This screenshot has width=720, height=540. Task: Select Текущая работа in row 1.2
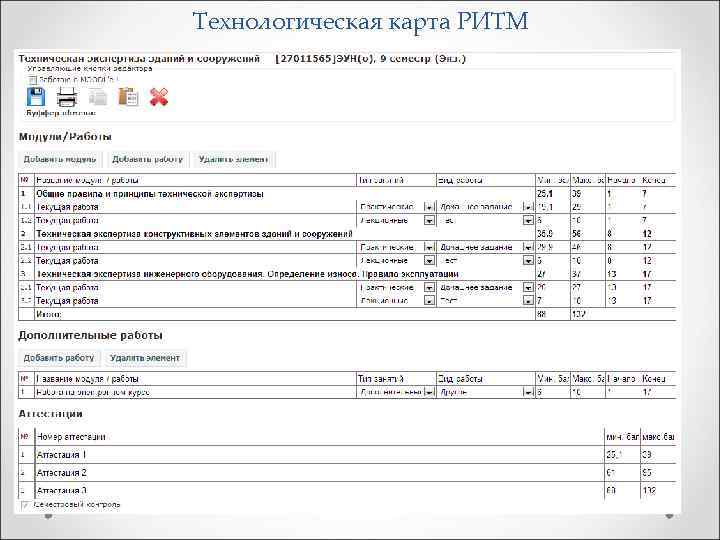(x=67, y=220)
